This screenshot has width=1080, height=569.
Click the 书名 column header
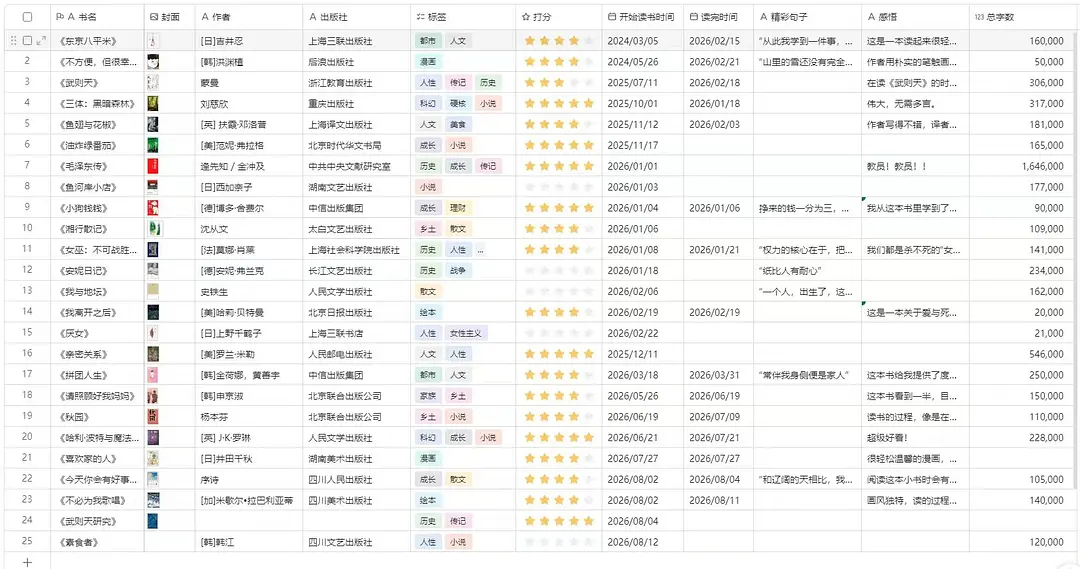pos(97,17)
